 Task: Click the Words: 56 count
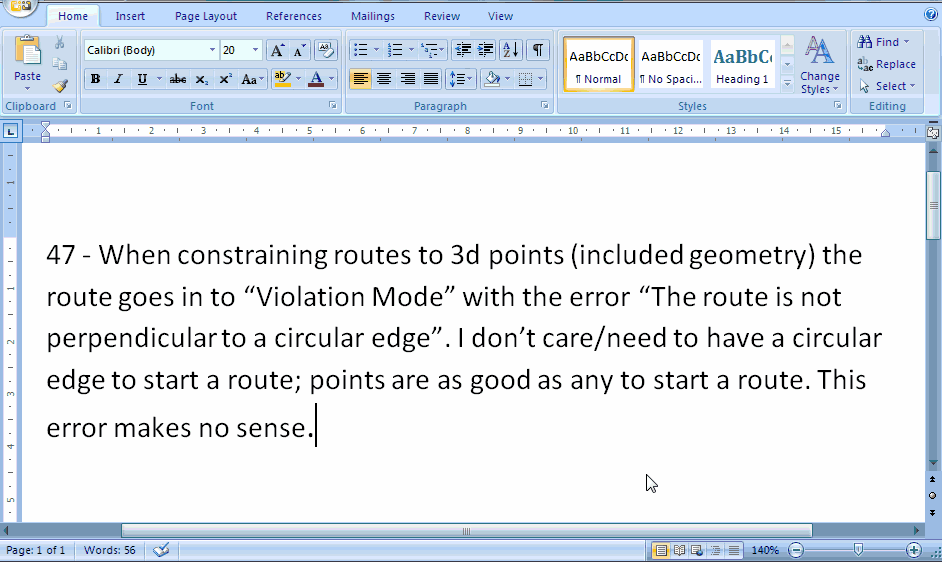[109, 550]
